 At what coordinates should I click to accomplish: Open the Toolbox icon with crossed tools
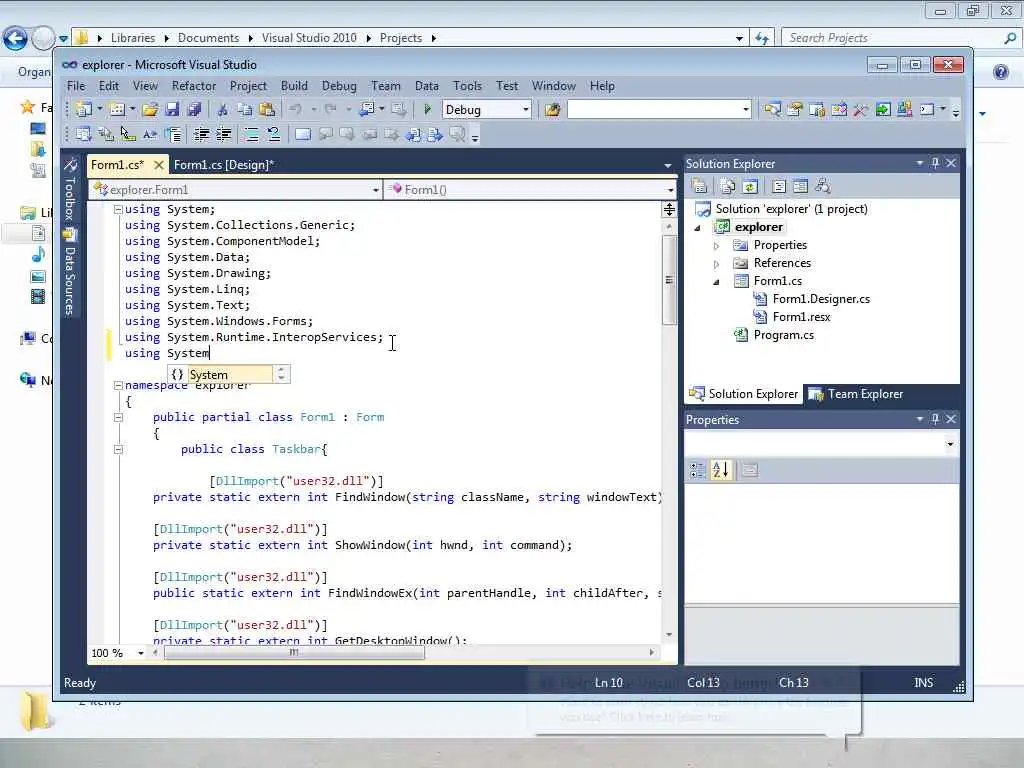click(x=861, y=110)
